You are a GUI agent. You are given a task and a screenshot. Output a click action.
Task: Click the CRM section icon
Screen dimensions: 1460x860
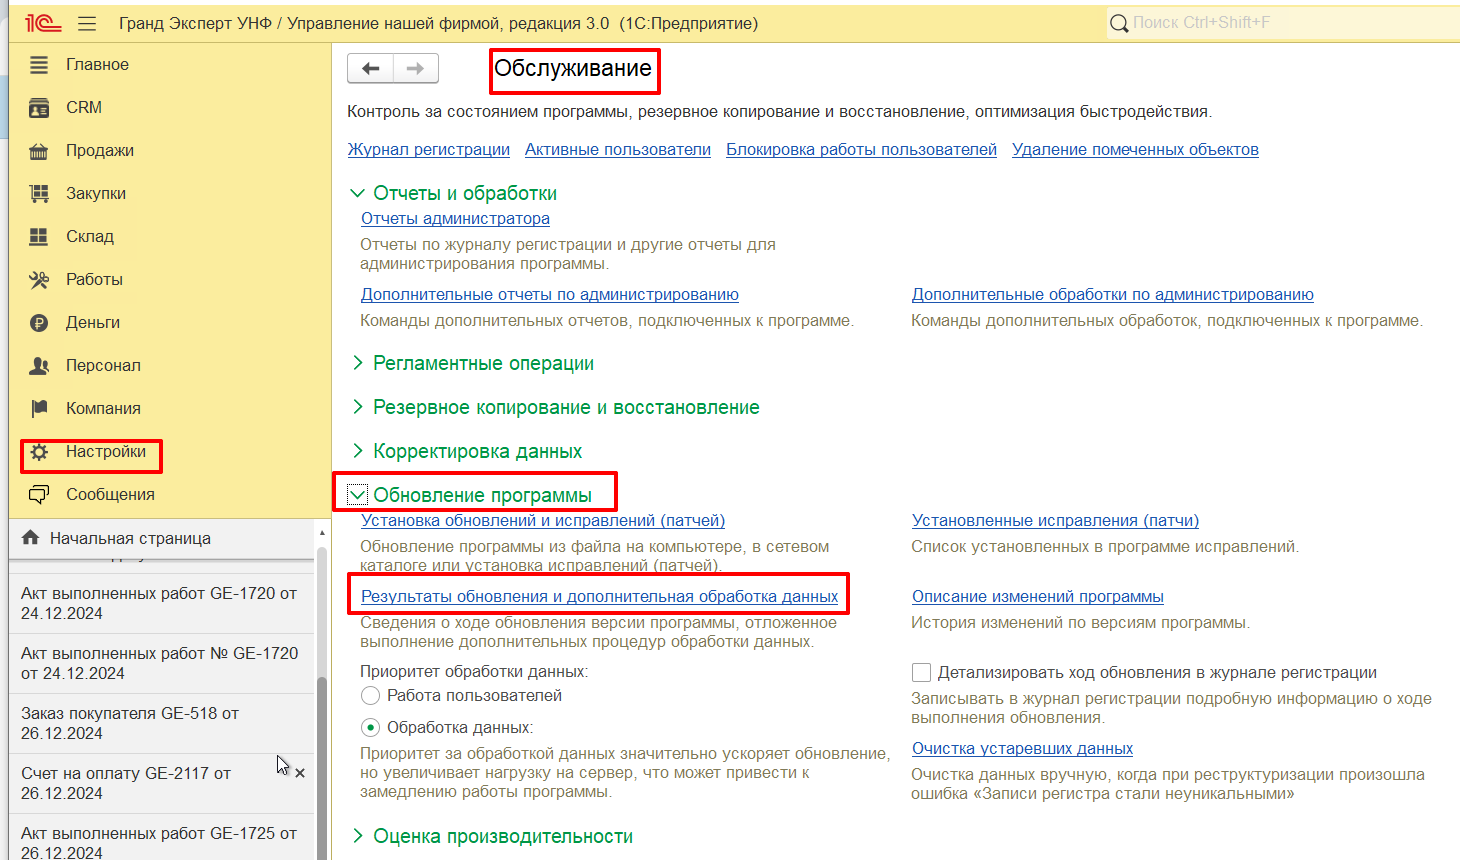(x=39, y=108)
